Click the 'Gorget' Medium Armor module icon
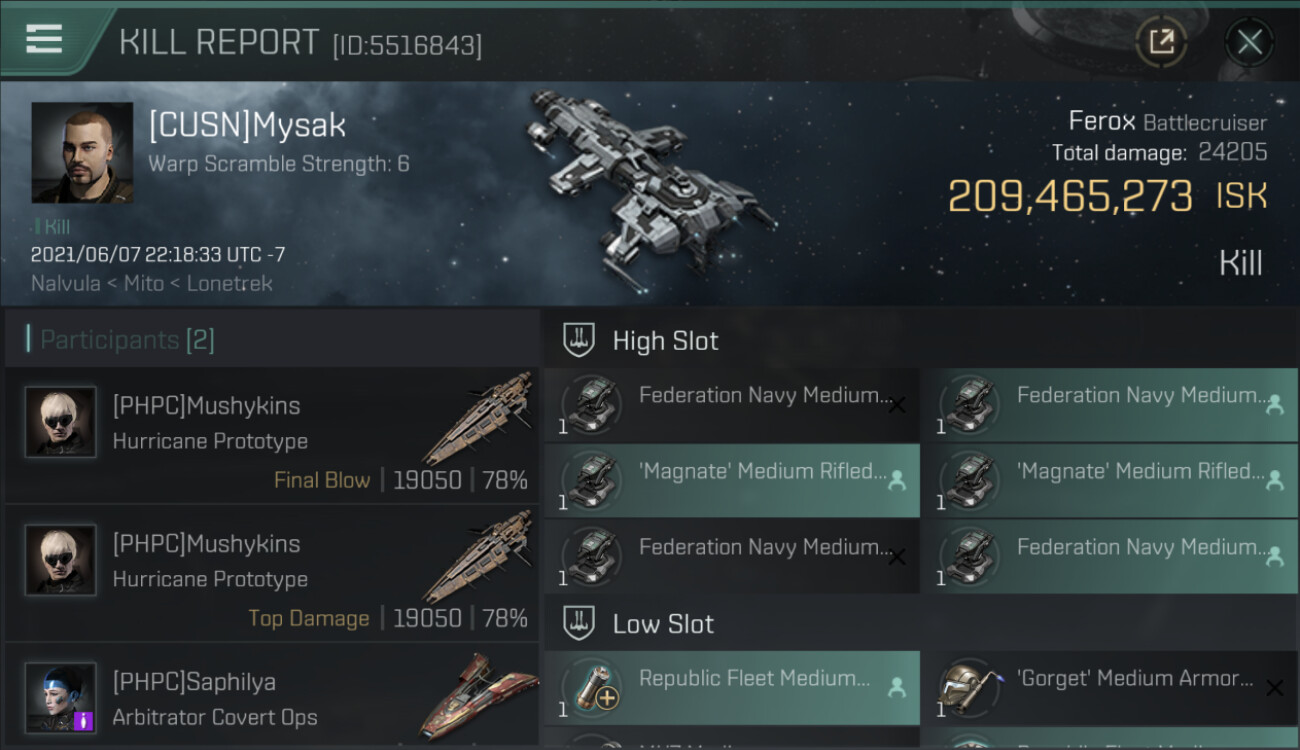This screenshot has width=1300, height=750. (x=969, y=688)
